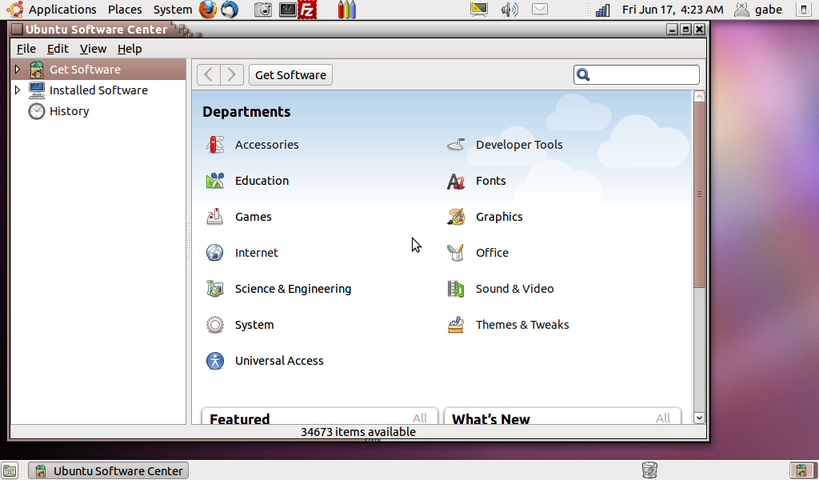Open the Accessories department icon
Image resolution: width=819 pixels, height=480 pixels.
[215, 145]
